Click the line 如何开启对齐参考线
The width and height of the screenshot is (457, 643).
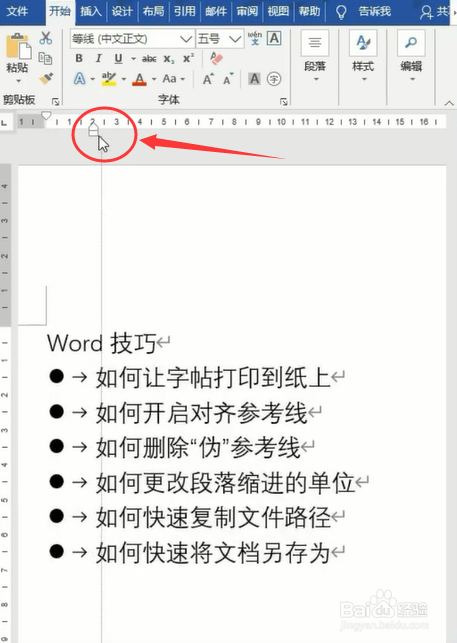point(201,413)
